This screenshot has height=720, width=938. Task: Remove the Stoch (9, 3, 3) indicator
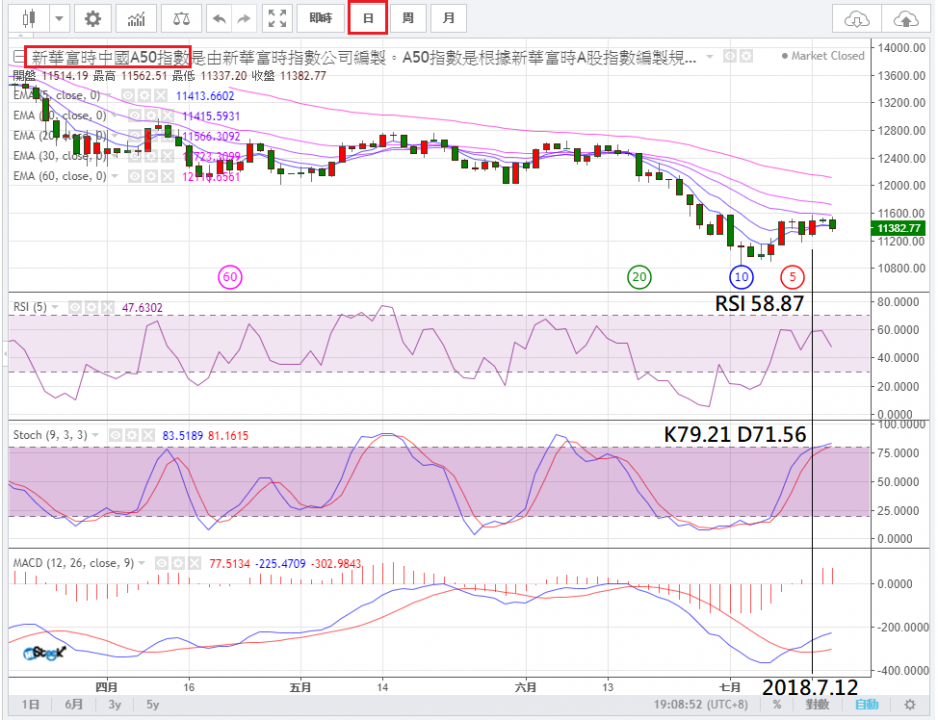tap(148, 435)
